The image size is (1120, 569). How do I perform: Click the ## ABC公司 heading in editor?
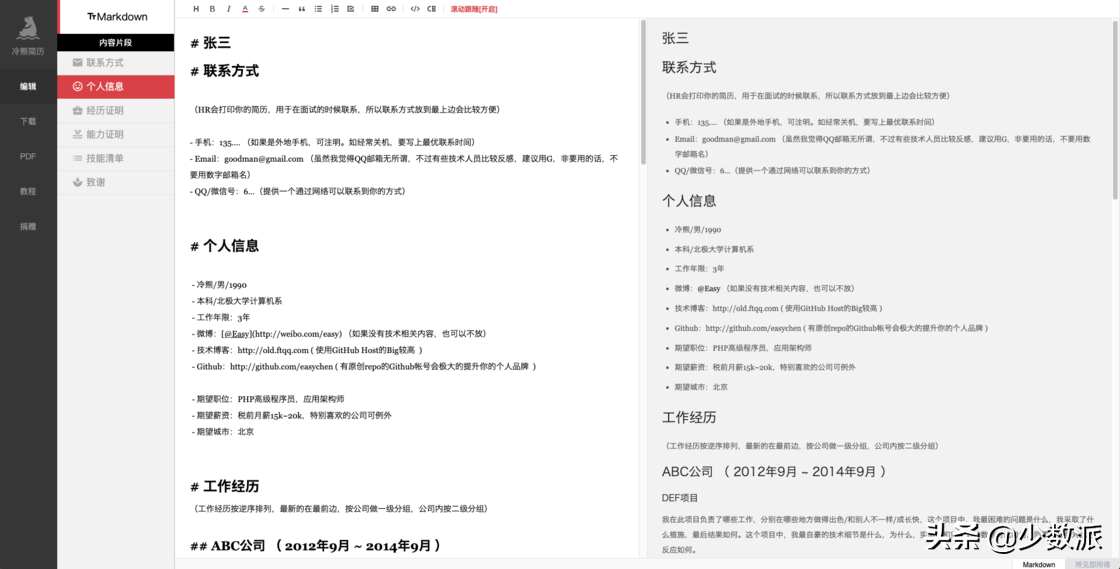coord(315,546)
